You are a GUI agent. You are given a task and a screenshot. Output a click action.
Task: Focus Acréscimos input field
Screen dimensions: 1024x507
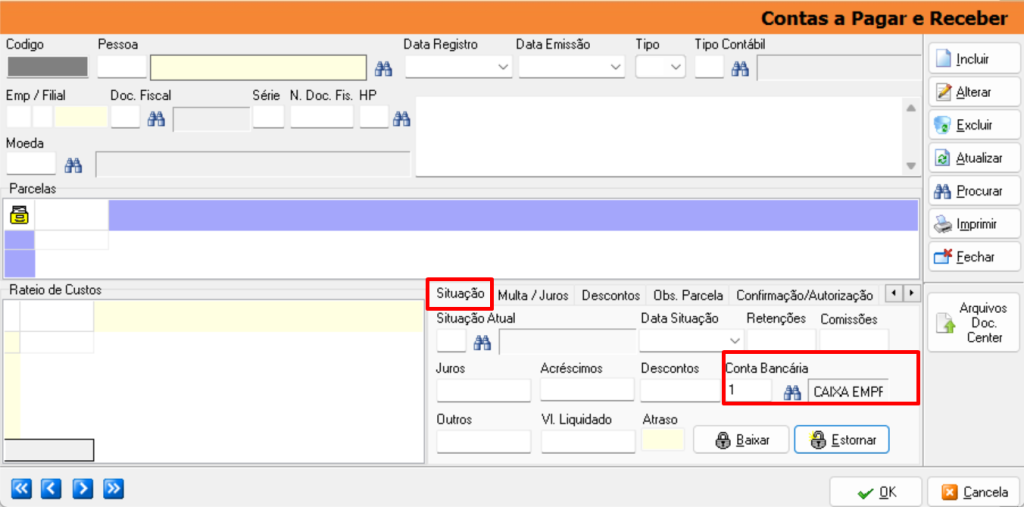point(588,390)
